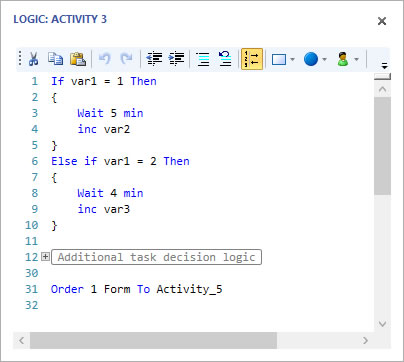
Task: Toggle the line numbers button
Action: click(x=252, y=59)
